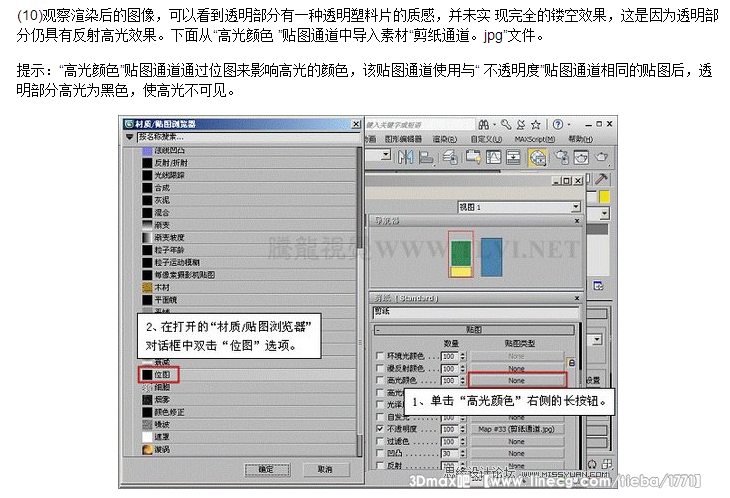Click the material name field 剪纸
The width and height of the screenshot is (730, 498).
coord(475,311)
